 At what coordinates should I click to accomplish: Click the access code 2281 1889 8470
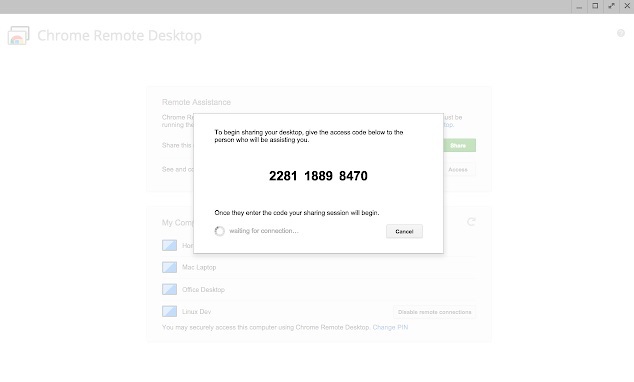[318, 176]
